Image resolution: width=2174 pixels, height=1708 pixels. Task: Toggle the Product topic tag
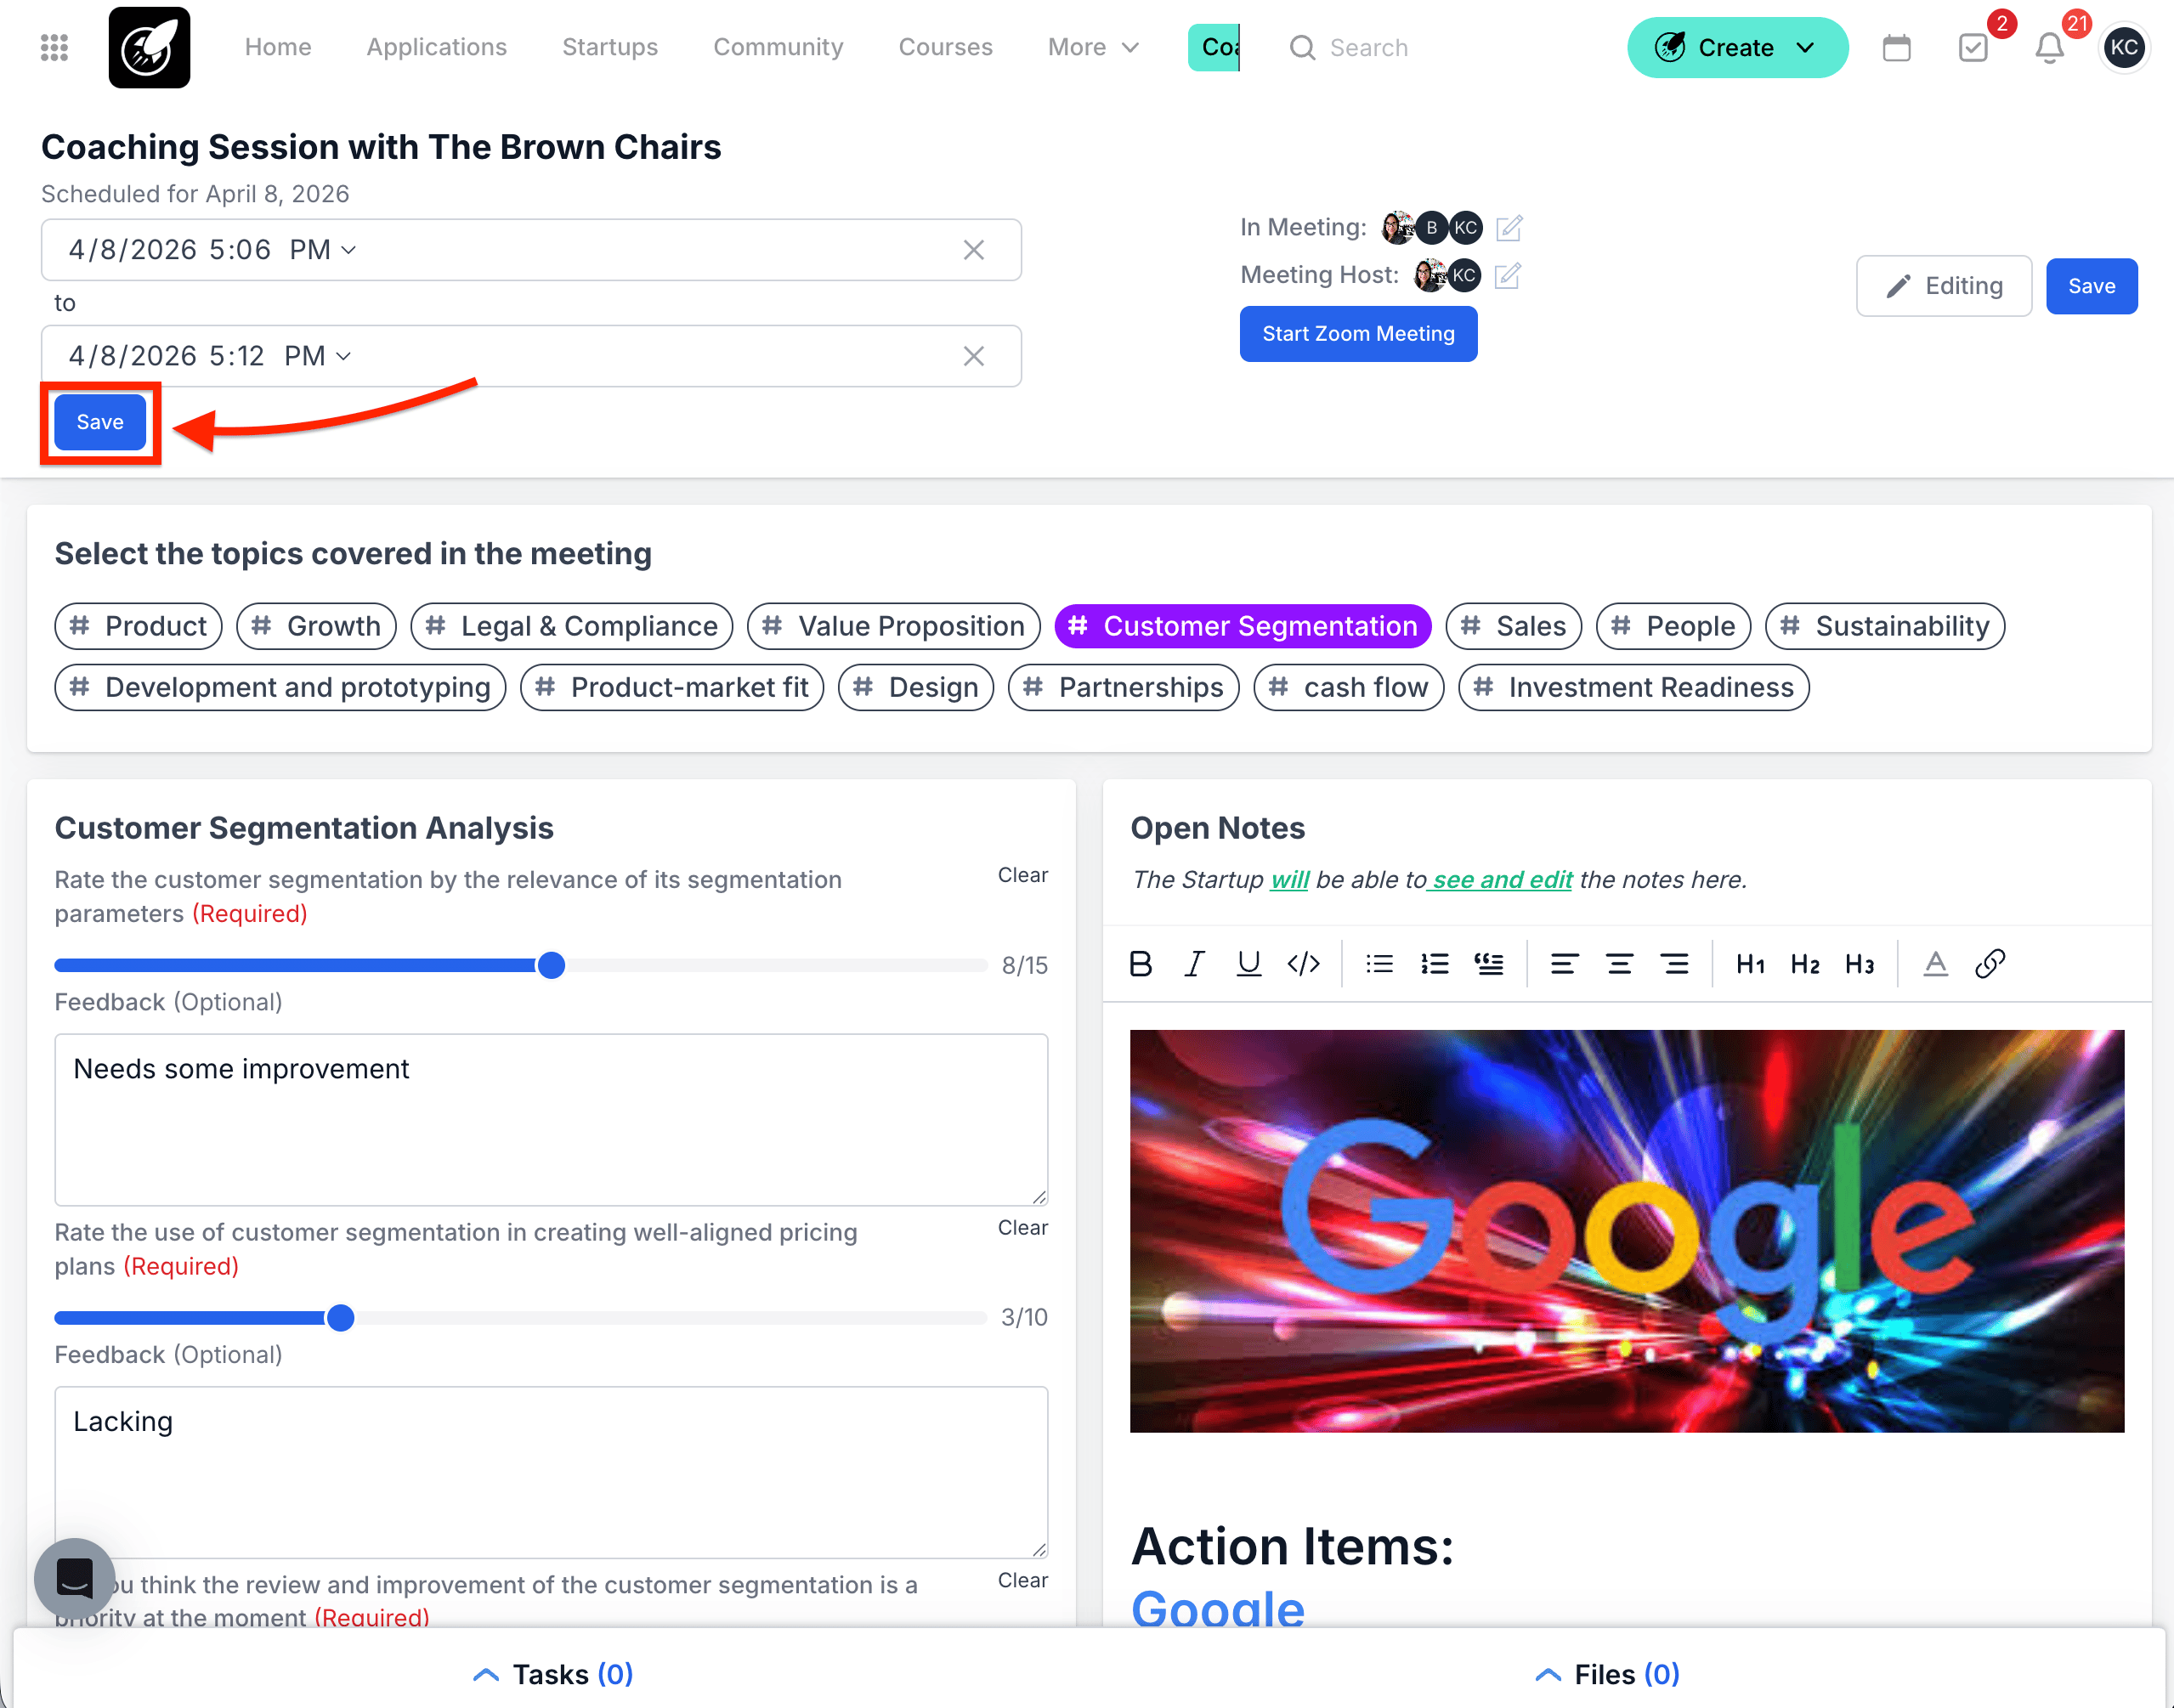tap(138, 626)
